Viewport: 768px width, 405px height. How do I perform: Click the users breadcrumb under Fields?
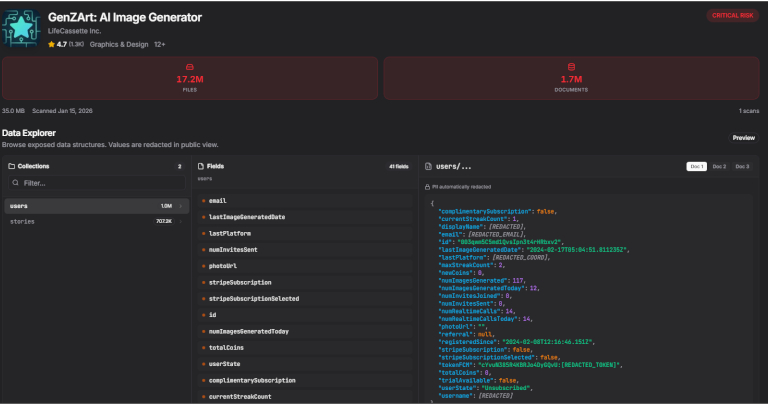[205, 179]
